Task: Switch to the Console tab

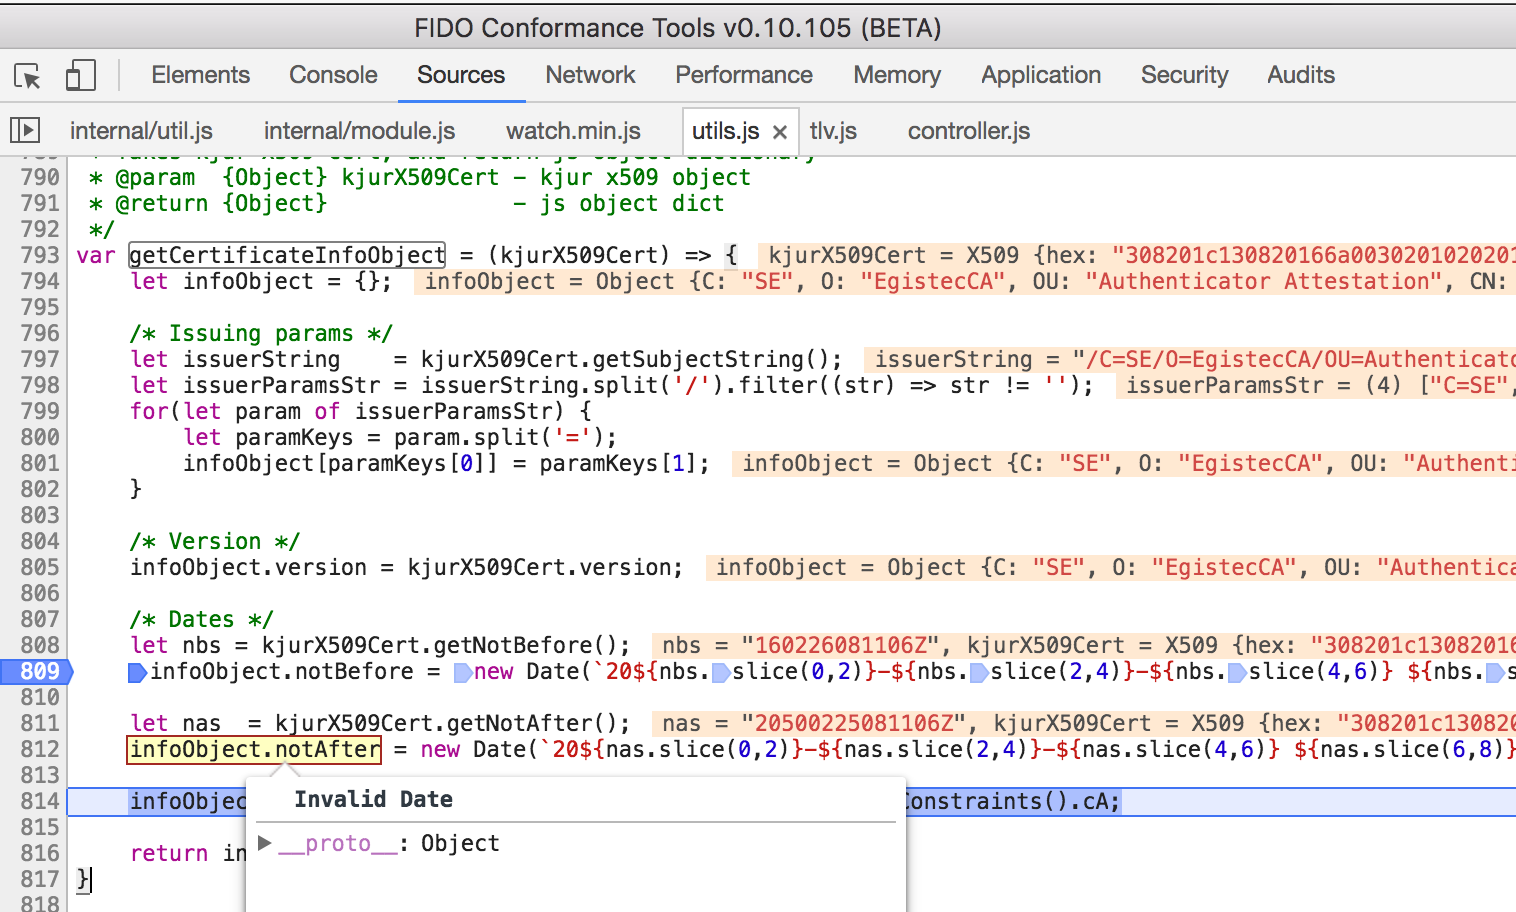Action: pyautogui.click(x=333, y=75)
